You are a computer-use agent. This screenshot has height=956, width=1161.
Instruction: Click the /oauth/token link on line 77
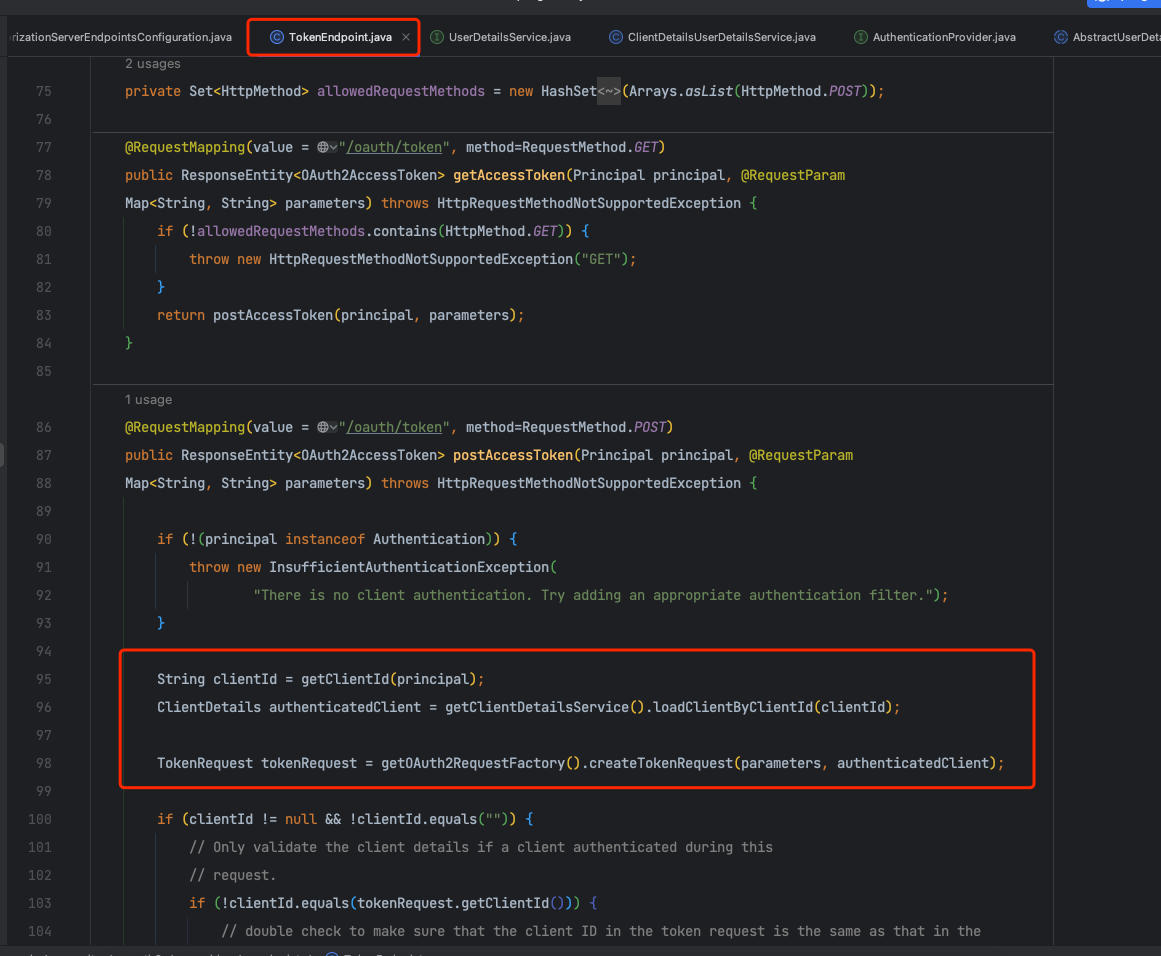coord(394,147)
